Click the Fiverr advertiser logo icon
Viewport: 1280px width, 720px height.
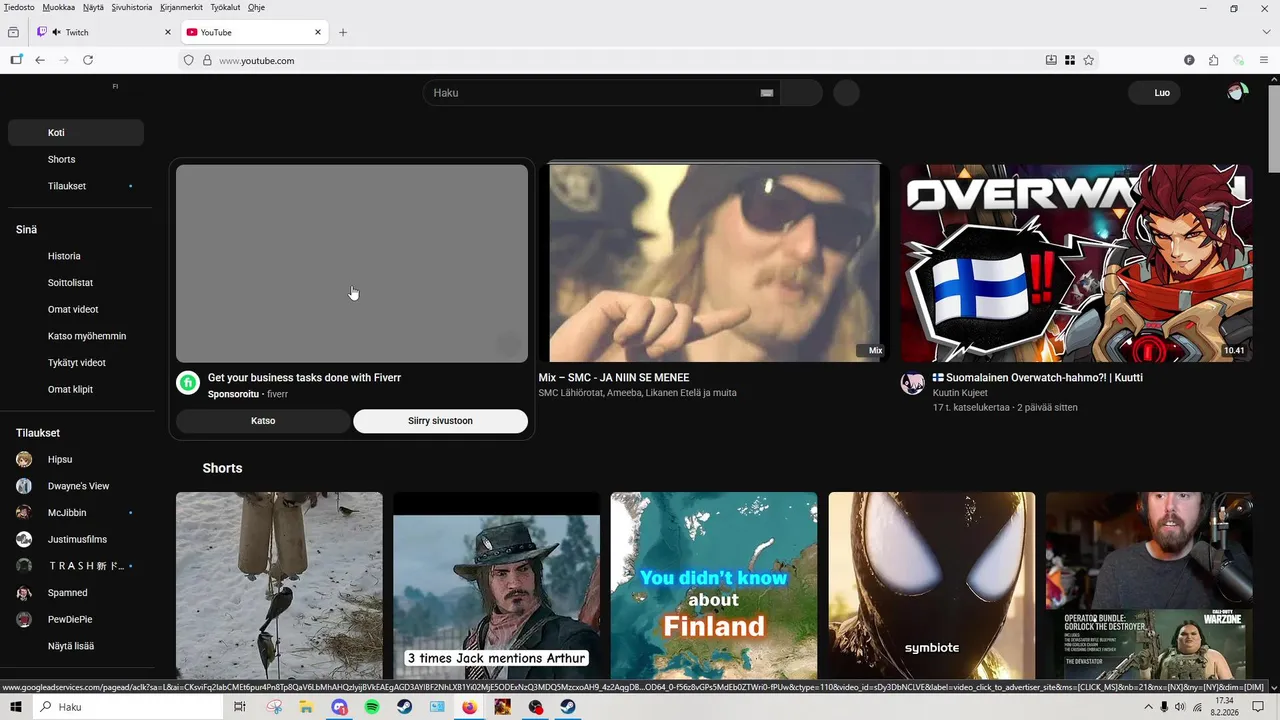click(x=188, y=383)
